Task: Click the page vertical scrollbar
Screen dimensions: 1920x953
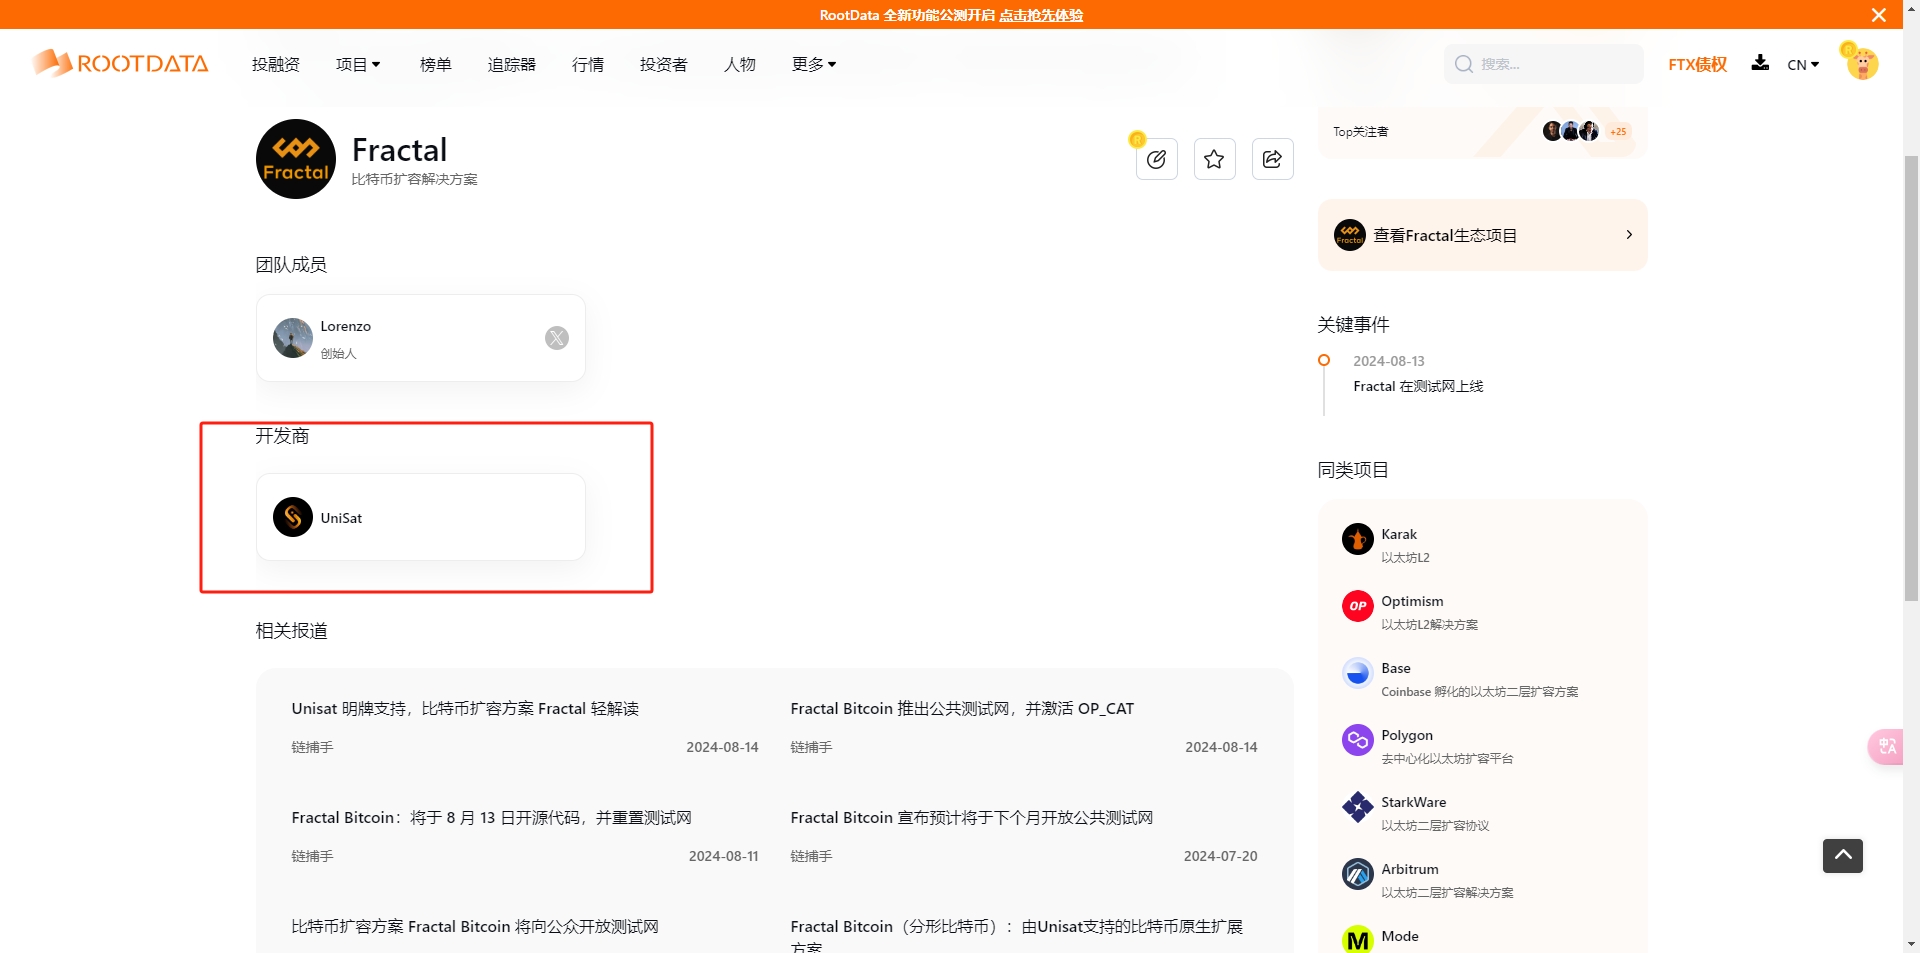Action: 1911,377
